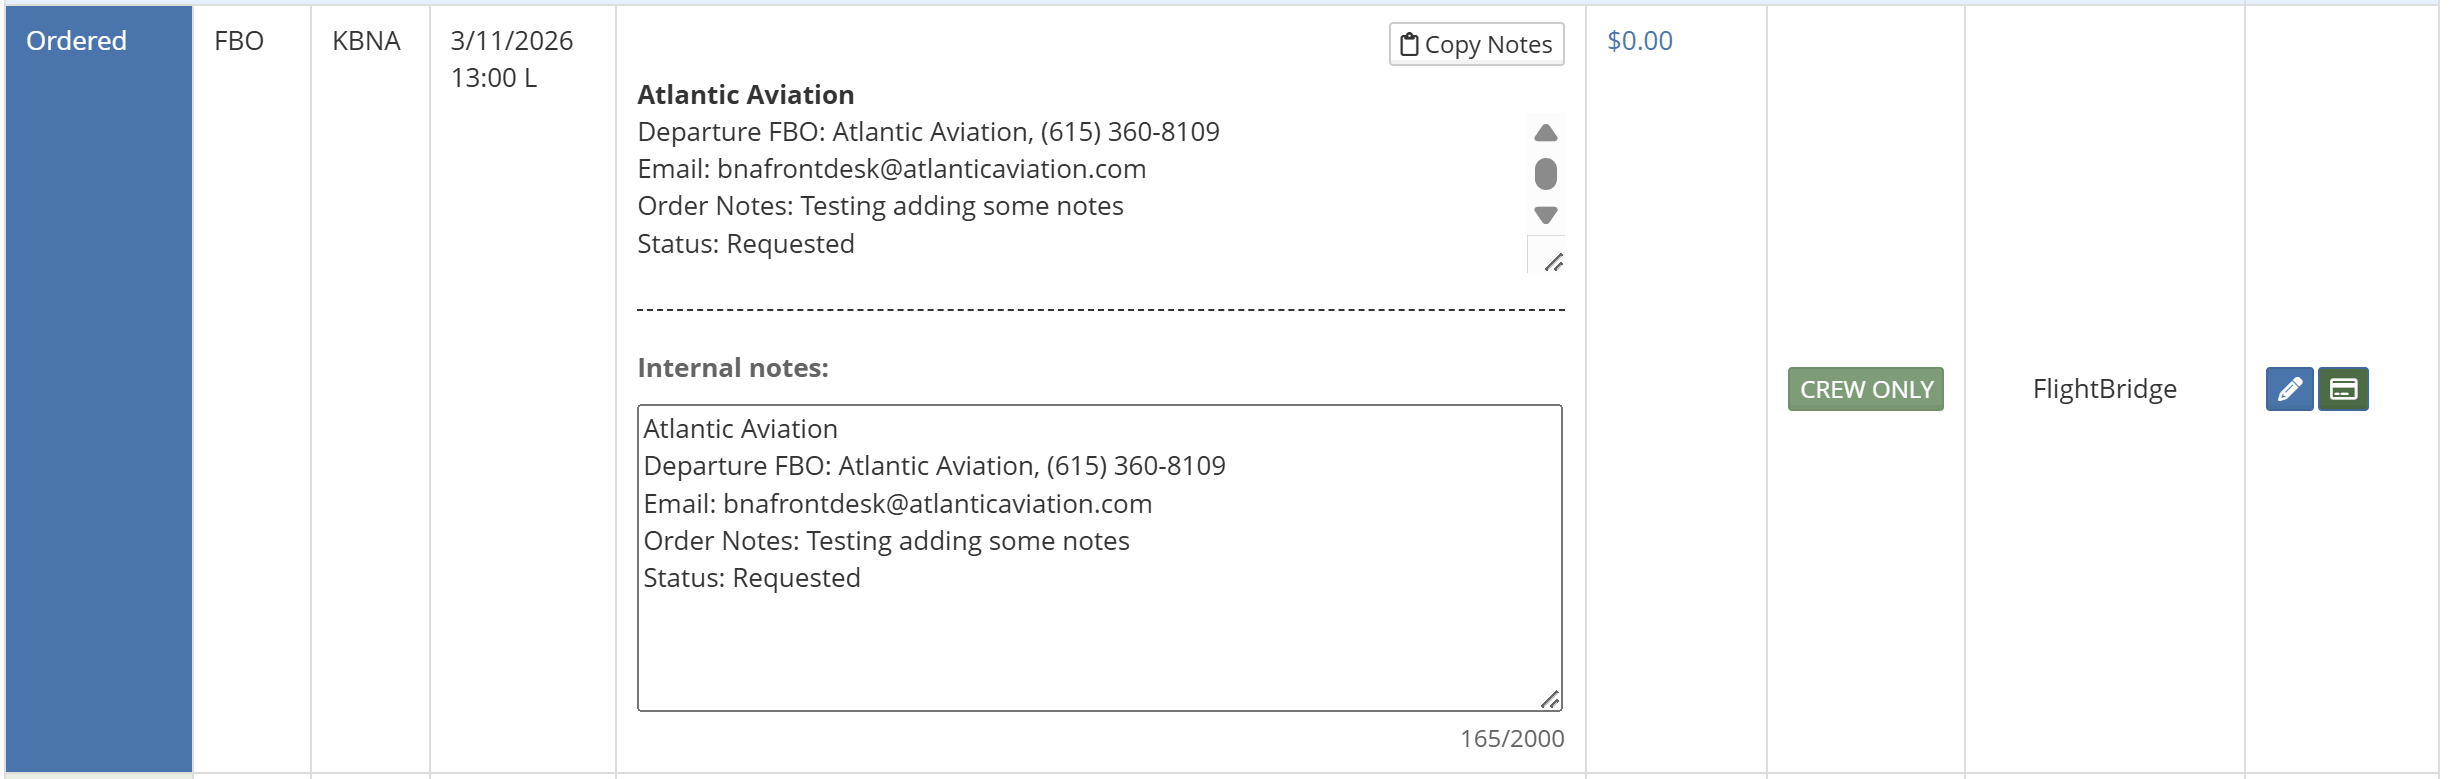Click the bold Atlantic Aviation heading

tap(746, 95)
